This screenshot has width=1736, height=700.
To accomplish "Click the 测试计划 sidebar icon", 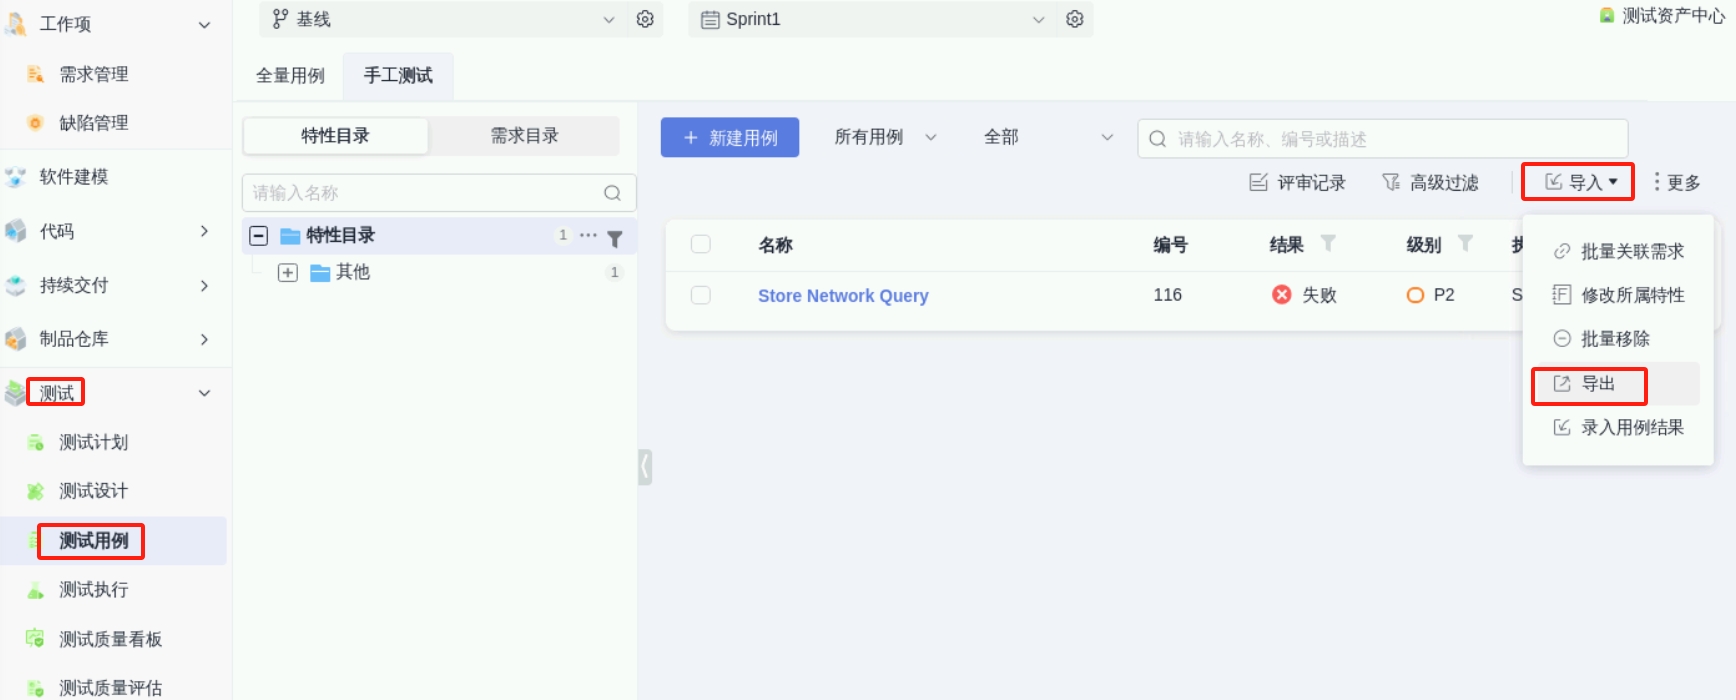I will tap(35, 442).
